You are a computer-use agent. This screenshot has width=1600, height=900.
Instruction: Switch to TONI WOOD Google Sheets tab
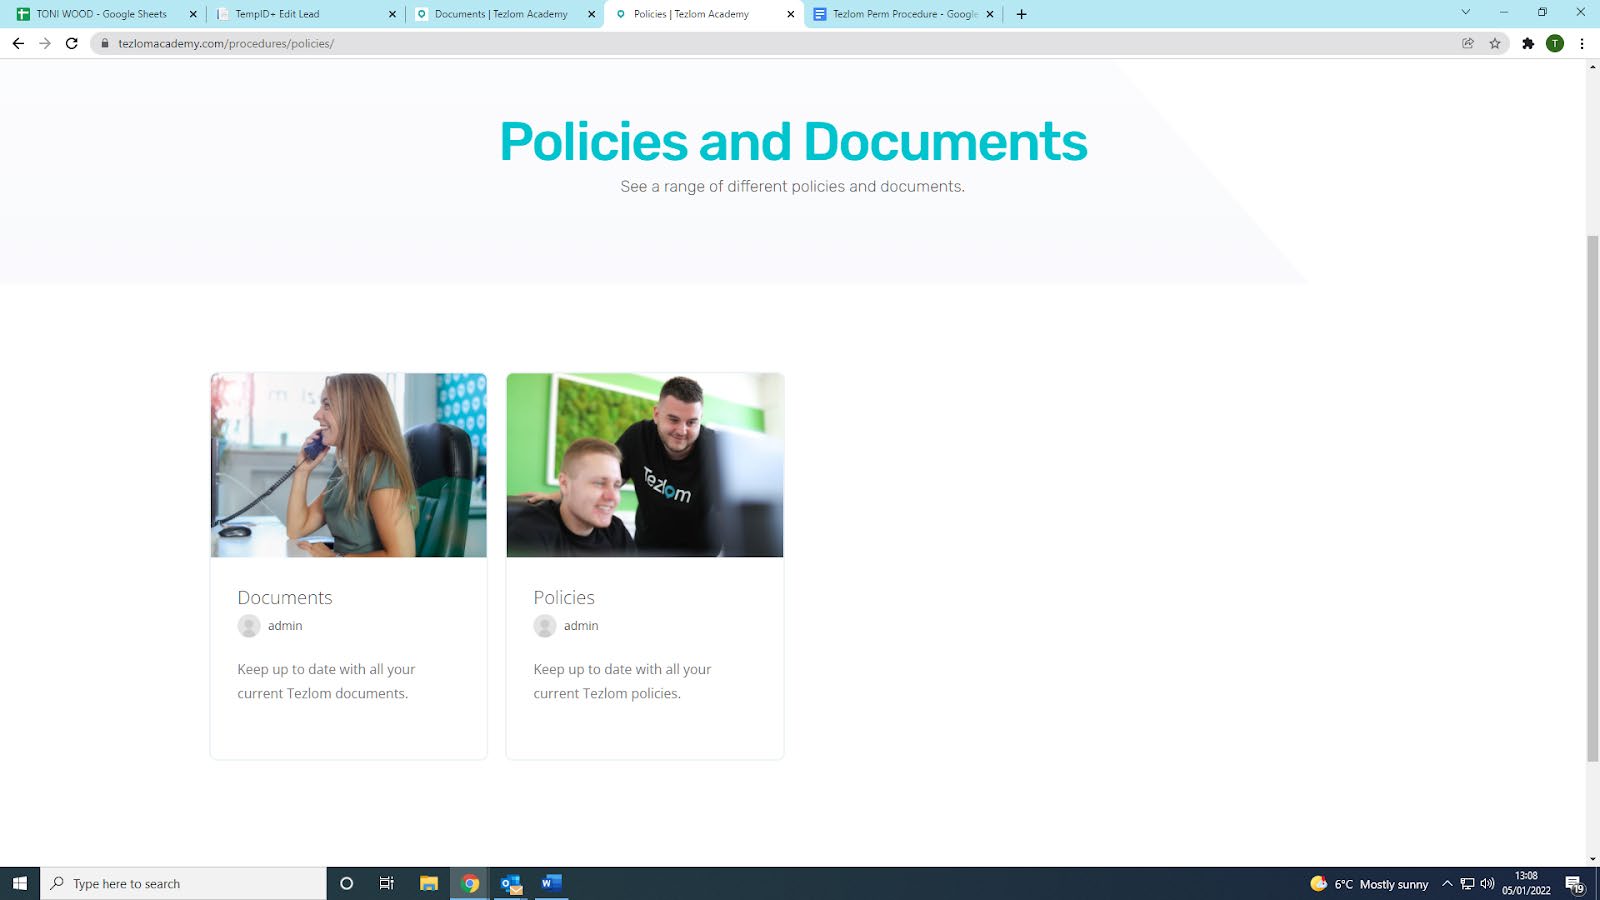[x=100, y=14]
